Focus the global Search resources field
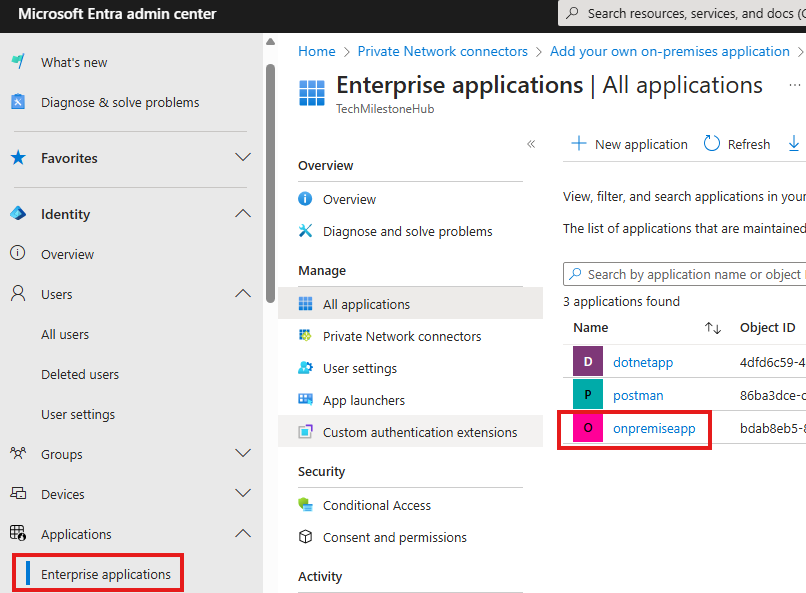806x593 pixels. coord(682,13)
